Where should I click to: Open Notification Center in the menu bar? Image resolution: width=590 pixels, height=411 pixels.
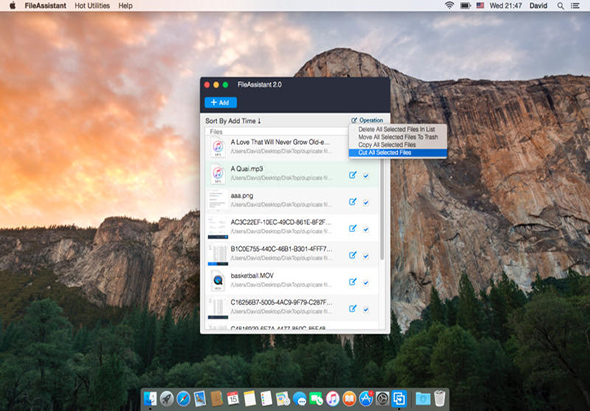coord(575,6)
